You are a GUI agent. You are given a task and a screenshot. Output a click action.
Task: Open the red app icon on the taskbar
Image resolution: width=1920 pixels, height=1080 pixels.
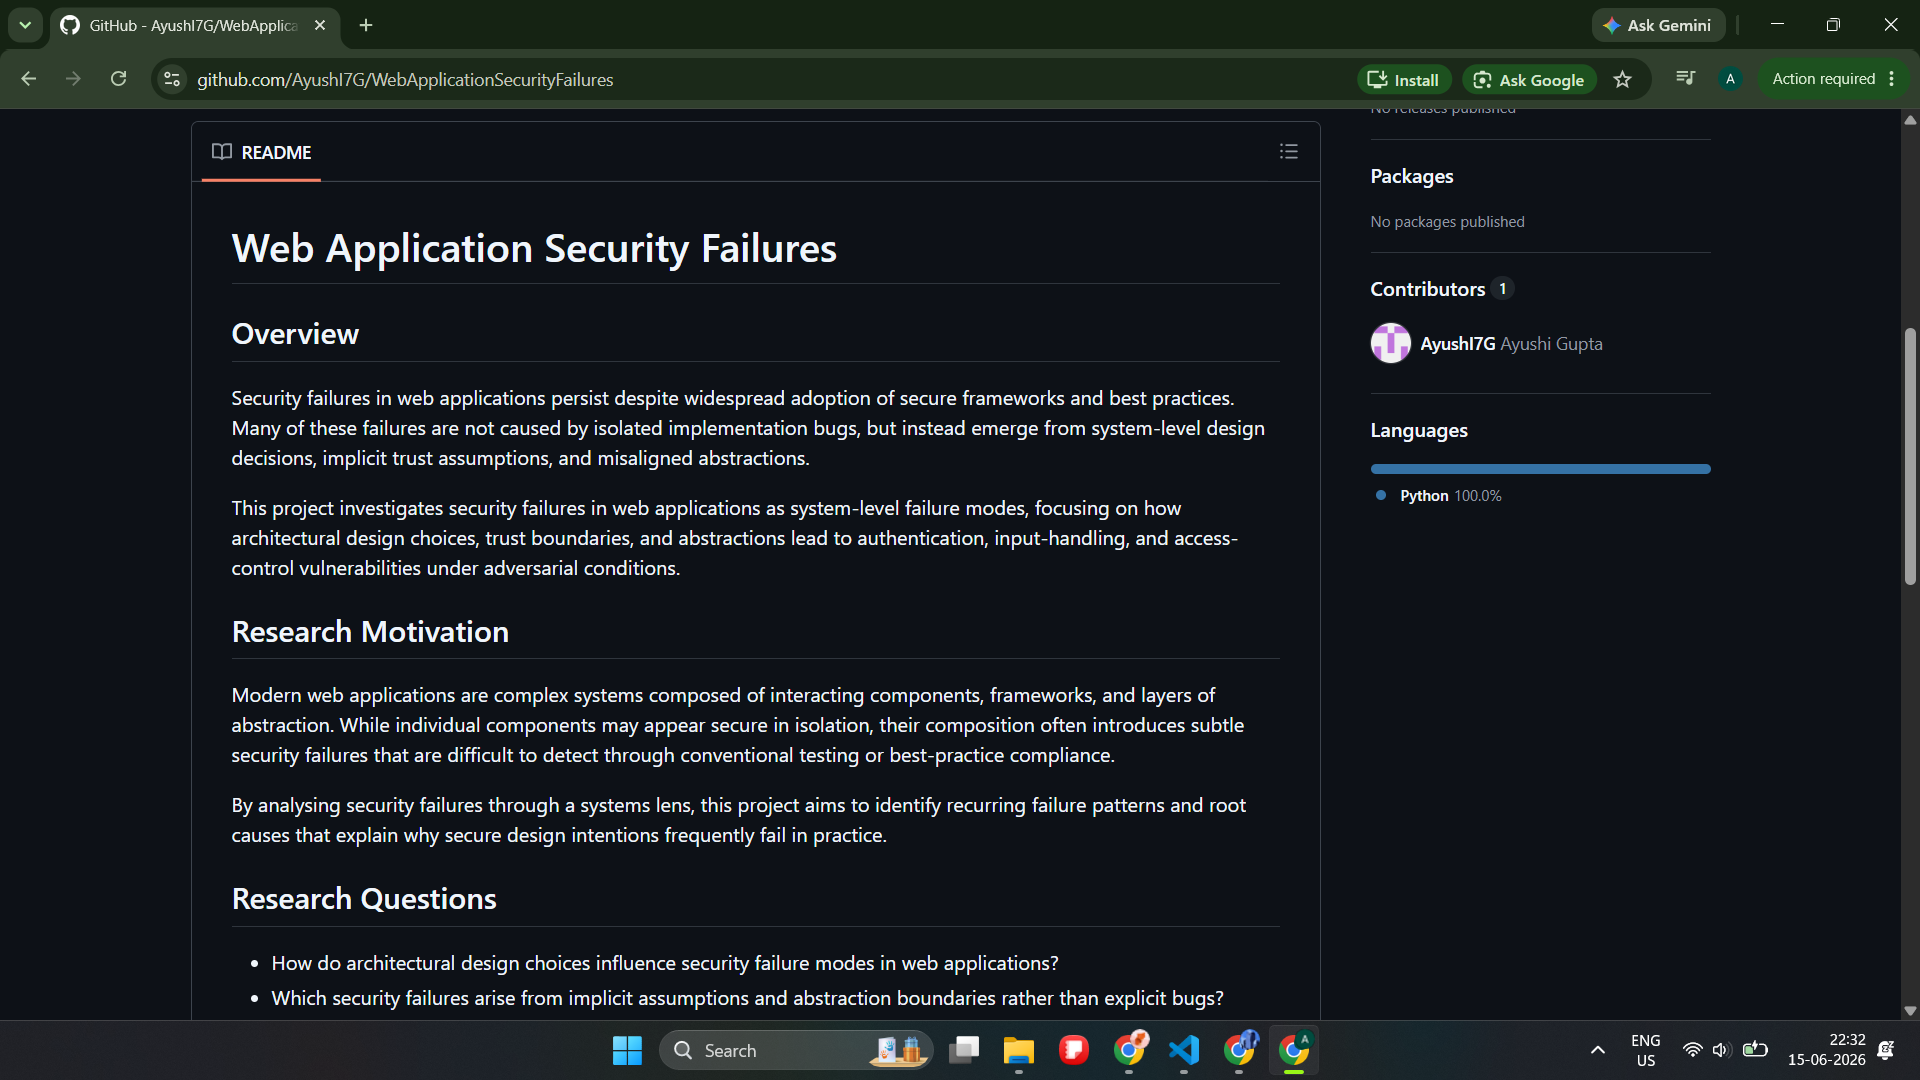(1074, 1050)
